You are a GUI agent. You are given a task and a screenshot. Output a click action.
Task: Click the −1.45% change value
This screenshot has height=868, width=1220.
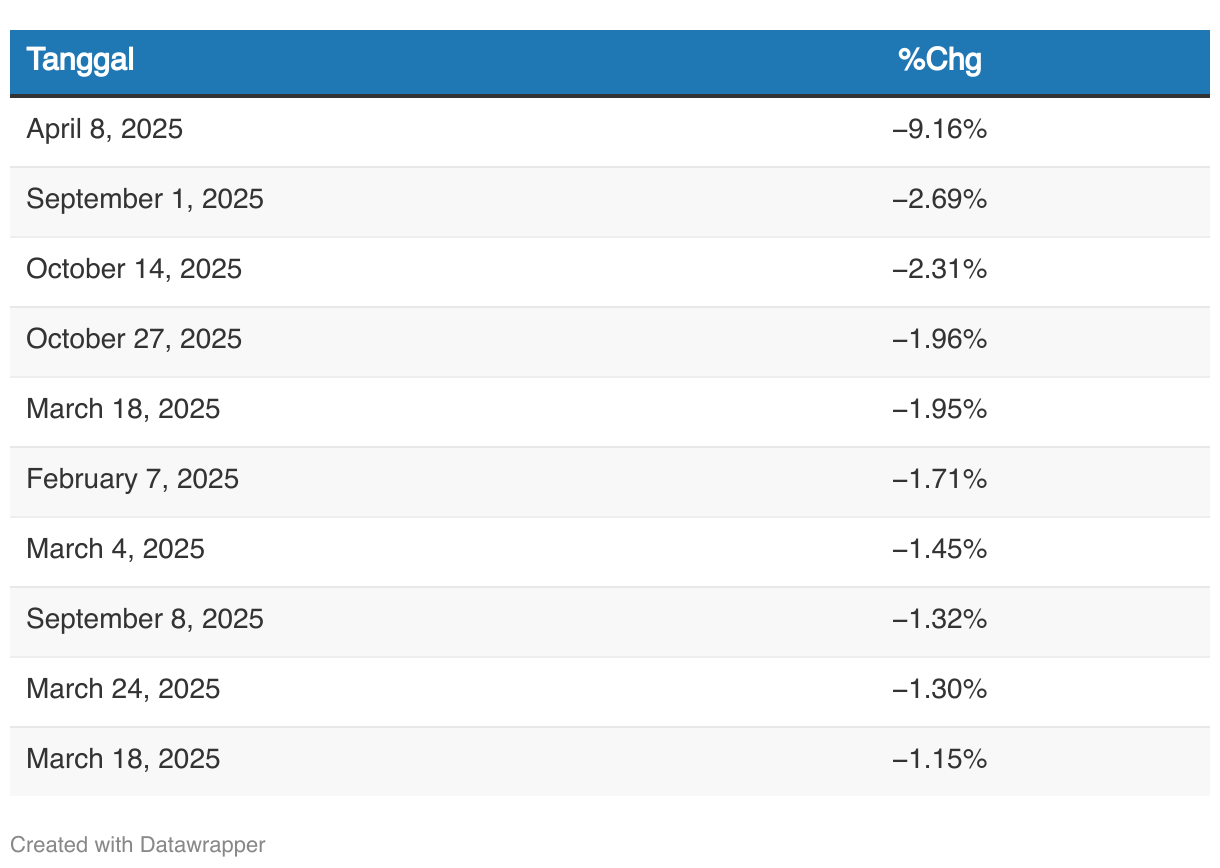coord(940,549)
